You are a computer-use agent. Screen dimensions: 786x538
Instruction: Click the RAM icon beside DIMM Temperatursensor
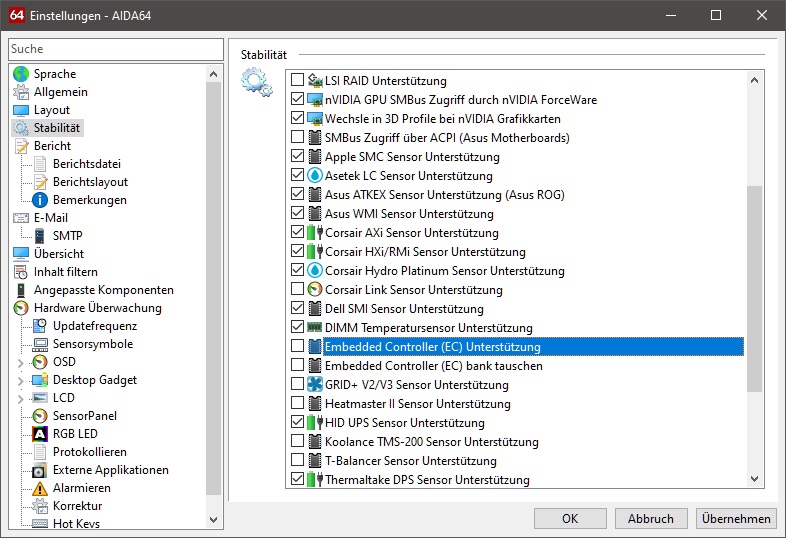point(315,327)
